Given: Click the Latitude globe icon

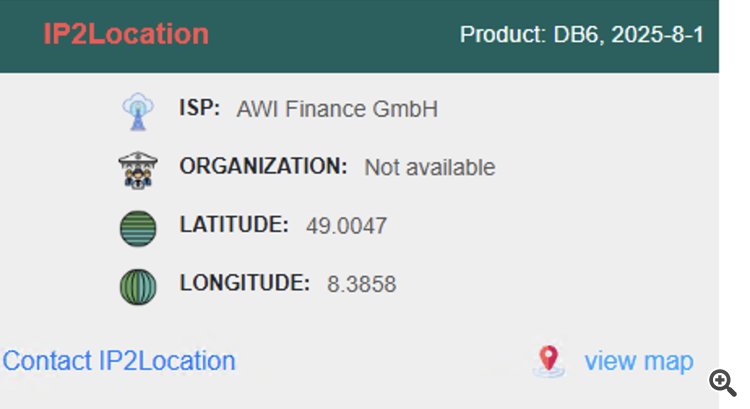Looking at the screenshot, I should click(x=138, y=227).
